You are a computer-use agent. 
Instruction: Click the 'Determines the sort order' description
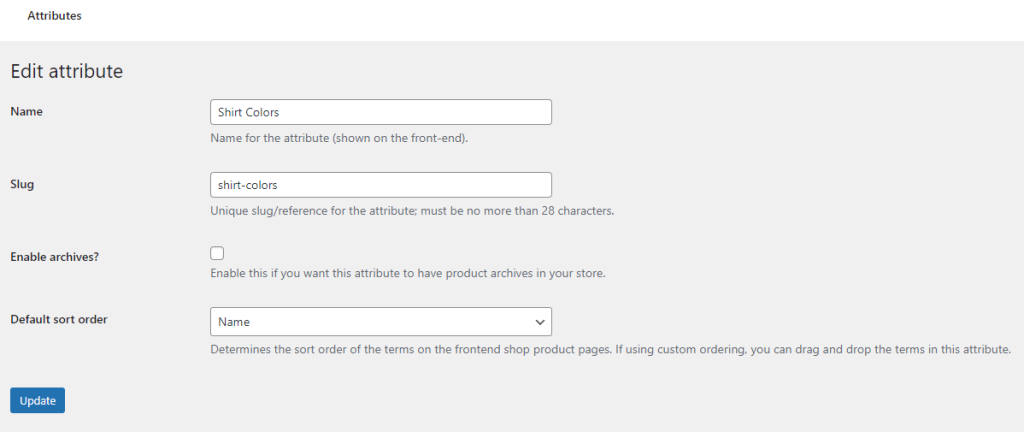[611, 350]
